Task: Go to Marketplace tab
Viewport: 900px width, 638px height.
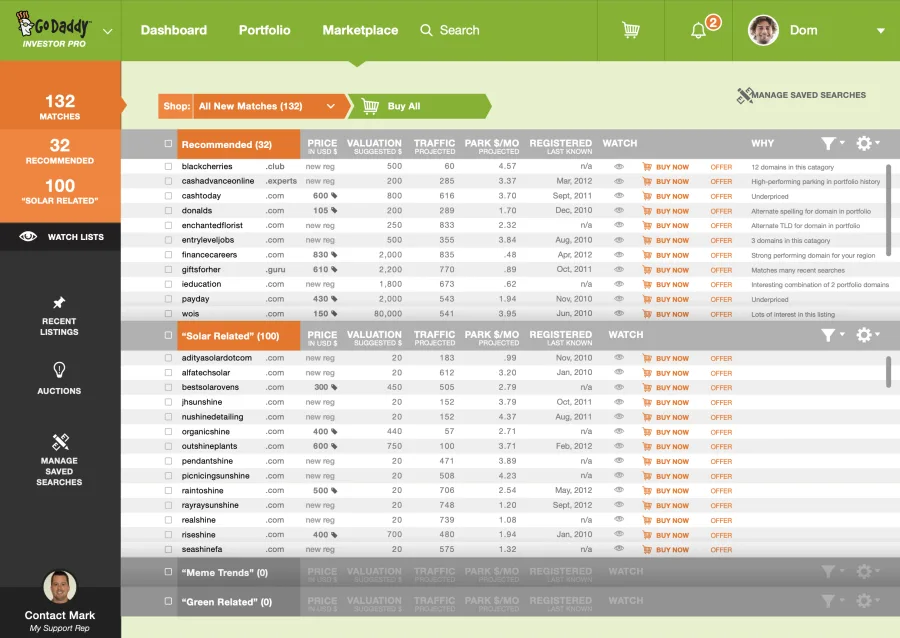Action: click(360, 30)
